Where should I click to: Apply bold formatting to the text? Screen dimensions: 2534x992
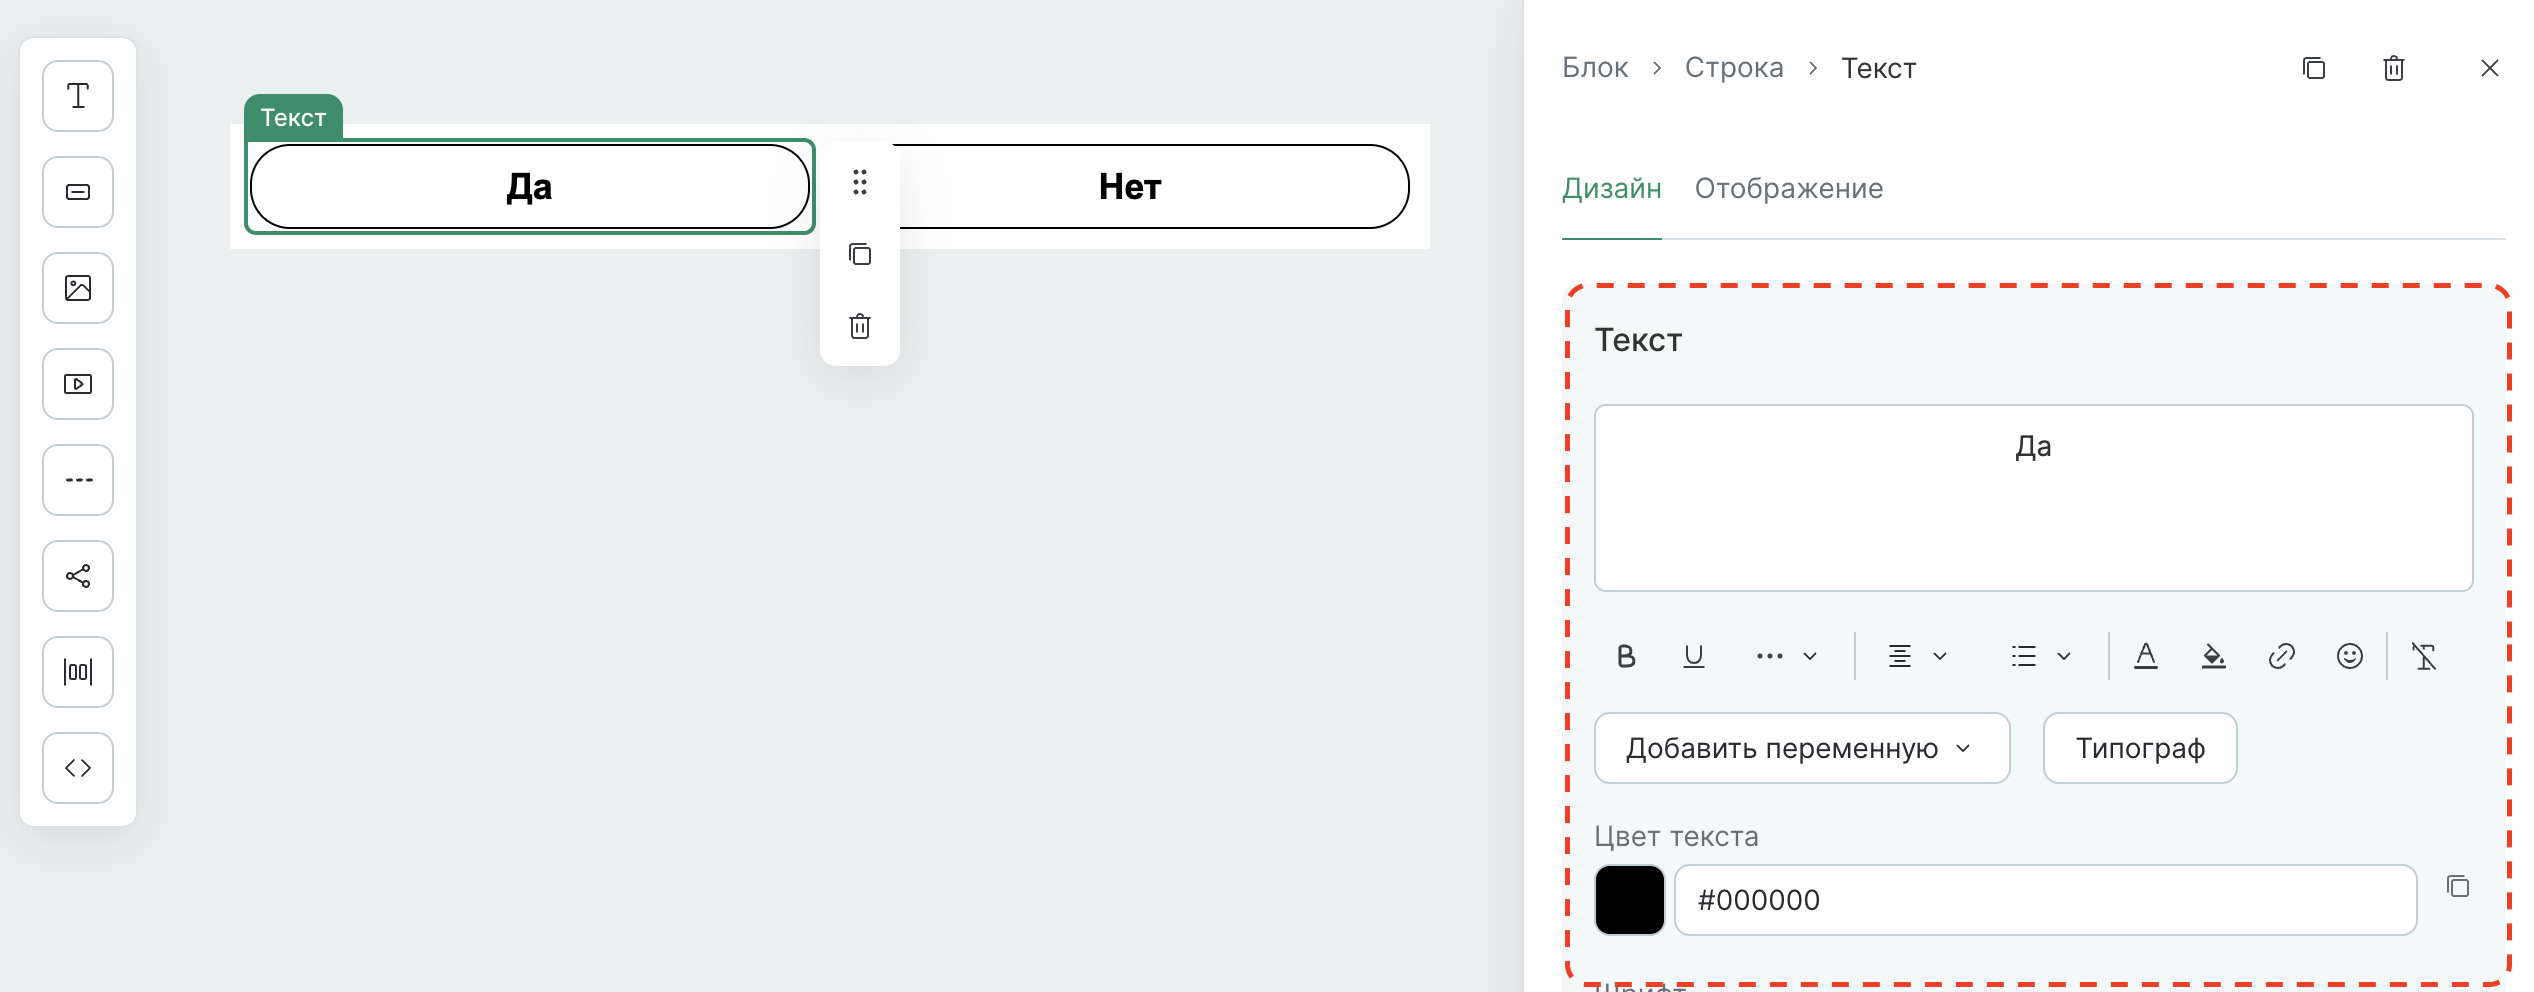[x=1626, y=656]
